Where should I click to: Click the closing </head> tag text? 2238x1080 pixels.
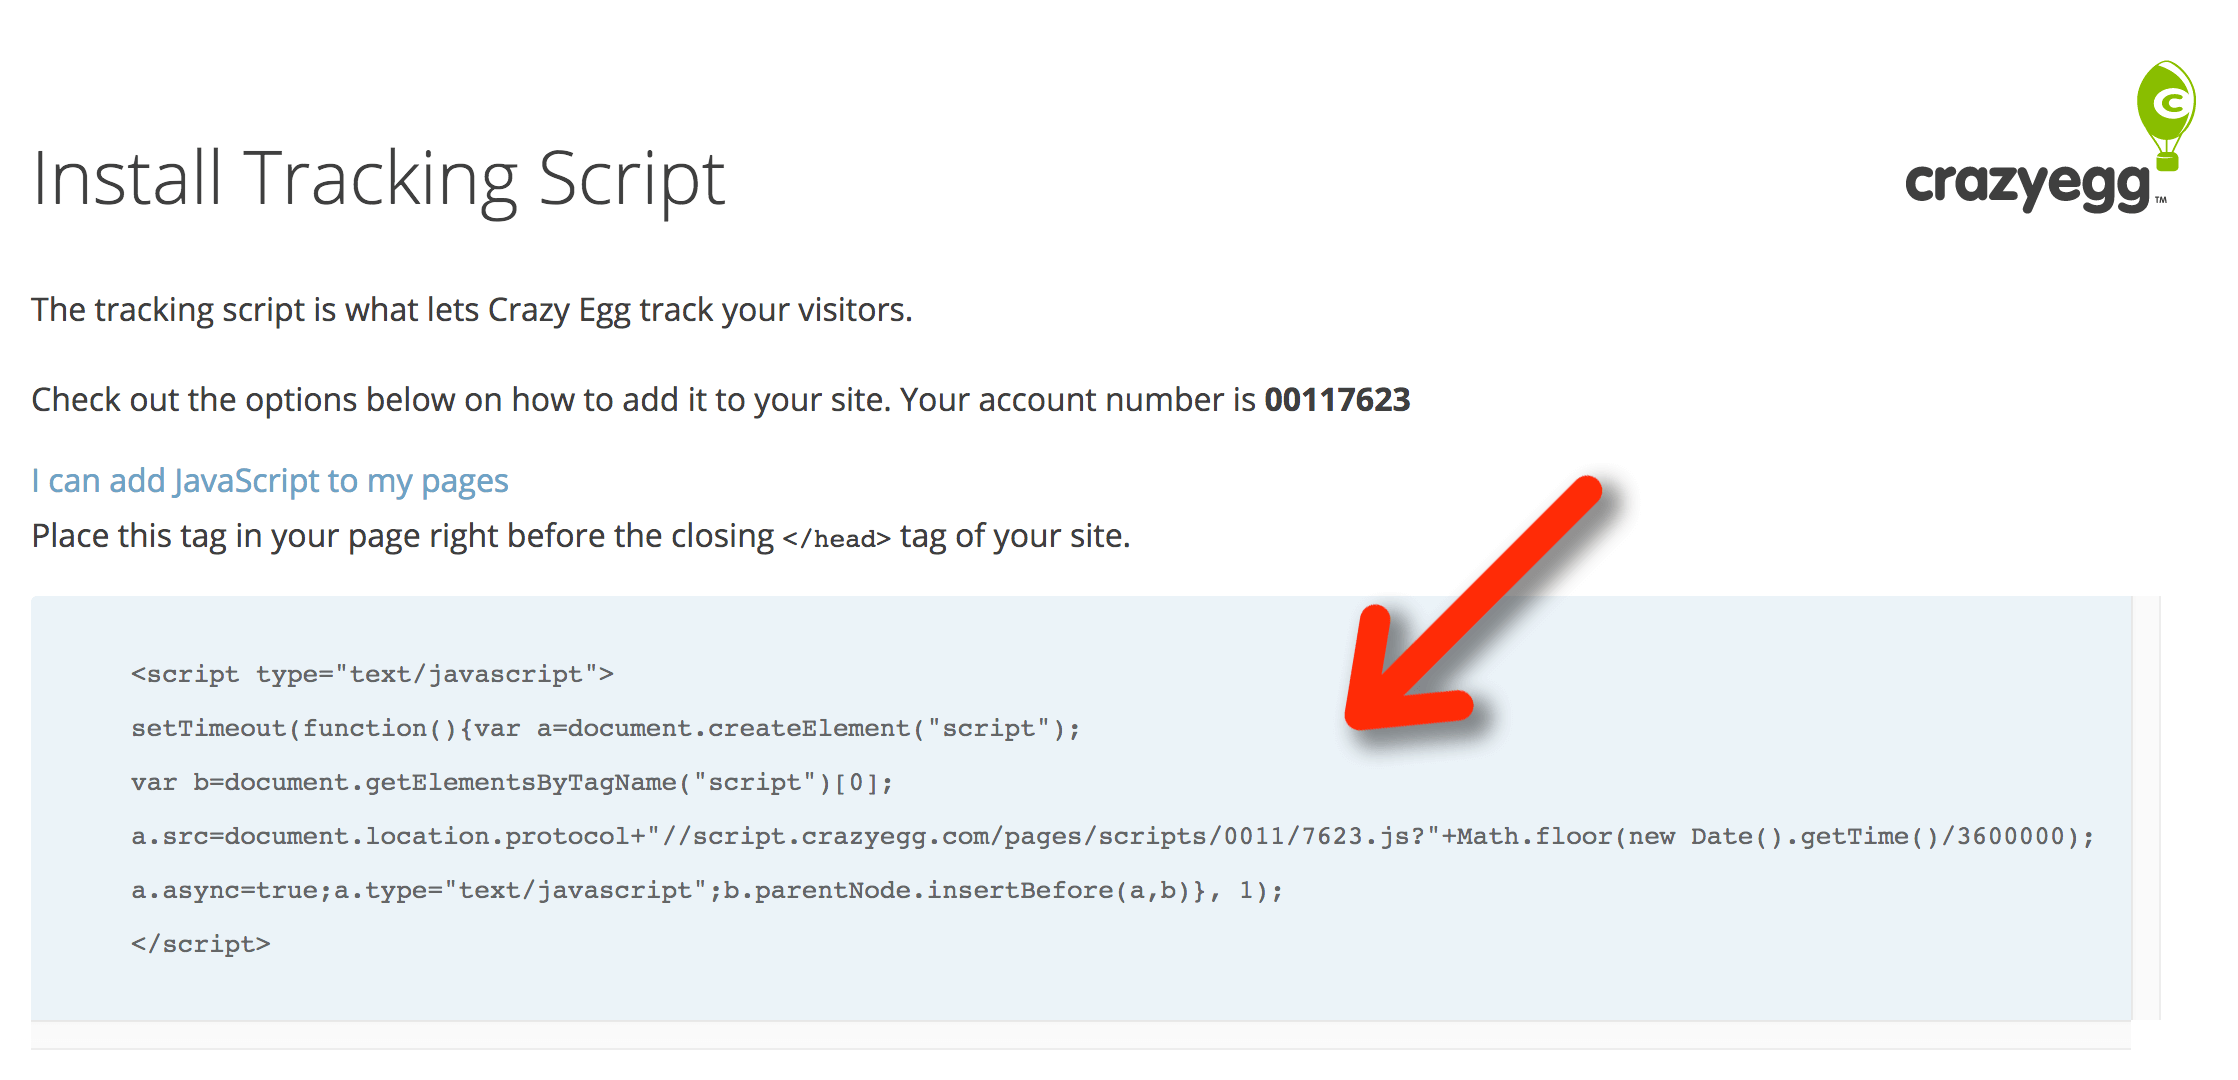833,537
